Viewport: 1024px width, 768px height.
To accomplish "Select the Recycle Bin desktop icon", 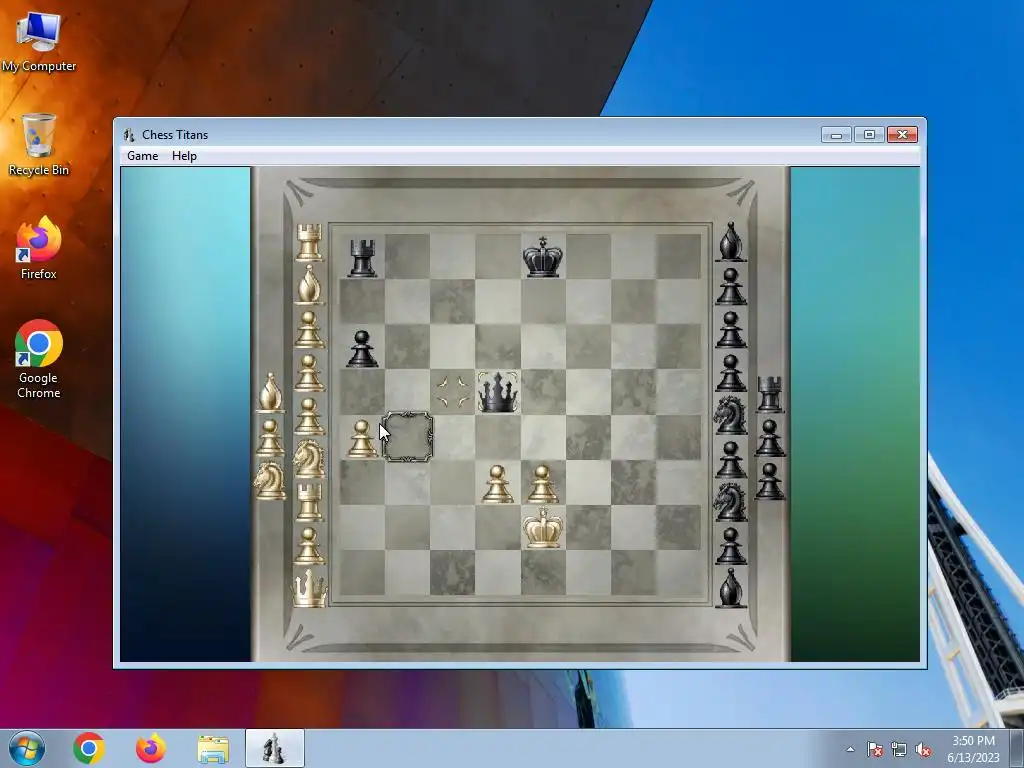I will pyautogui.click(x=39, y=145).
